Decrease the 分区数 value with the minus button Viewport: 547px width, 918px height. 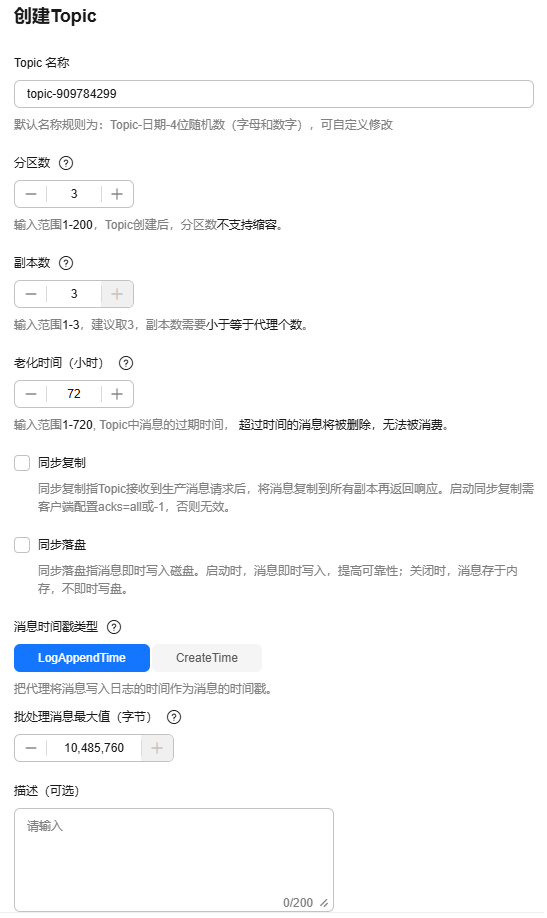pyautogui.click(x=31, y=194)
